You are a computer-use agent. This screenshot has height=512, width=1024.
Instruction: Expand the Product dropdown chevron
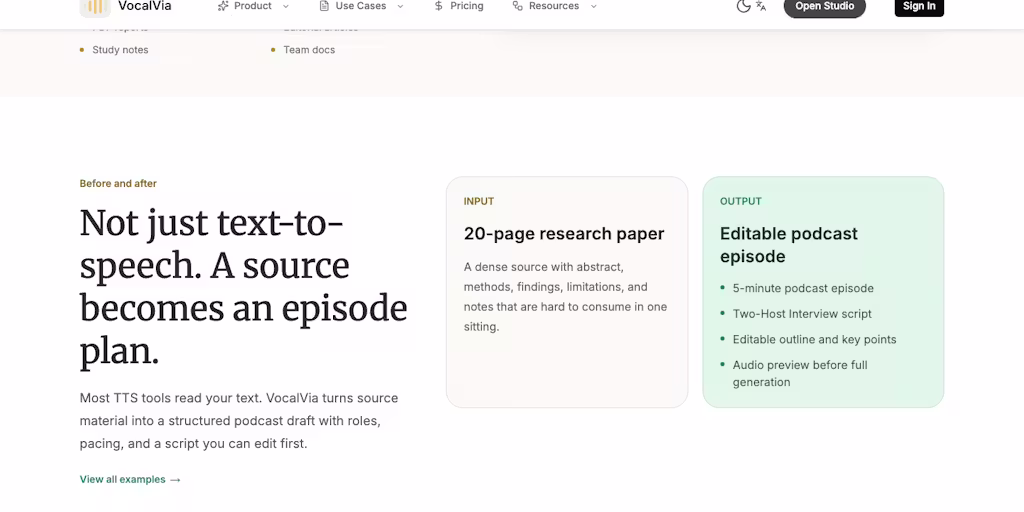(285, 7)
